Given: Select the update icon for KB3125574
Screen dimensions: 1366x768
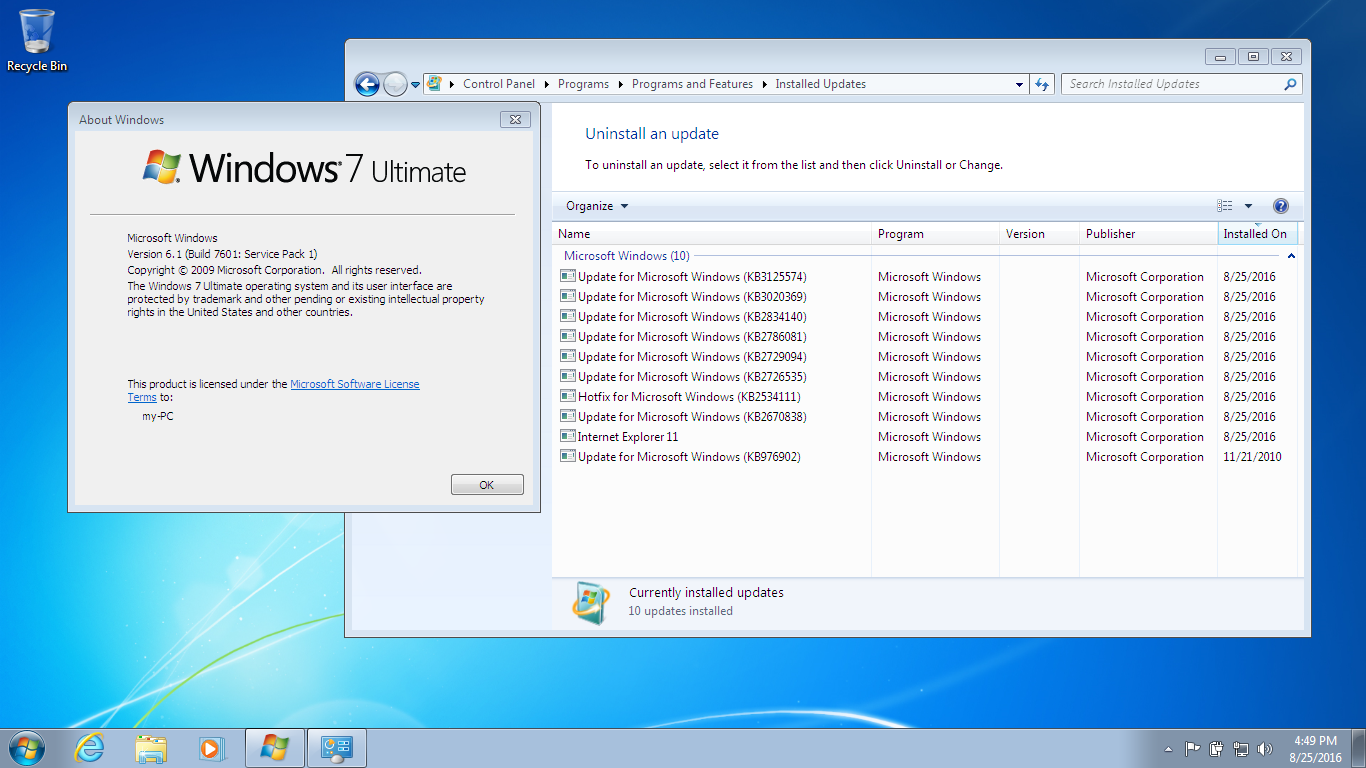Looking at the screenshot, I should click(x=567, y=276).
